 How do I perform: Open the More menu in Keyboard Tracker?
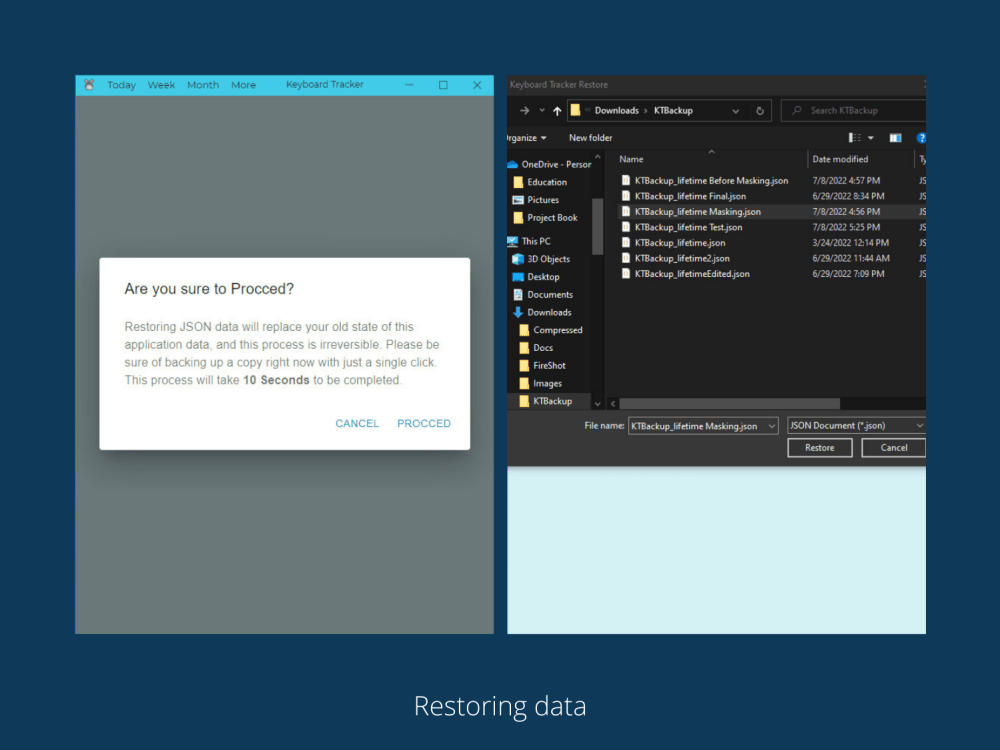point(243,85)
